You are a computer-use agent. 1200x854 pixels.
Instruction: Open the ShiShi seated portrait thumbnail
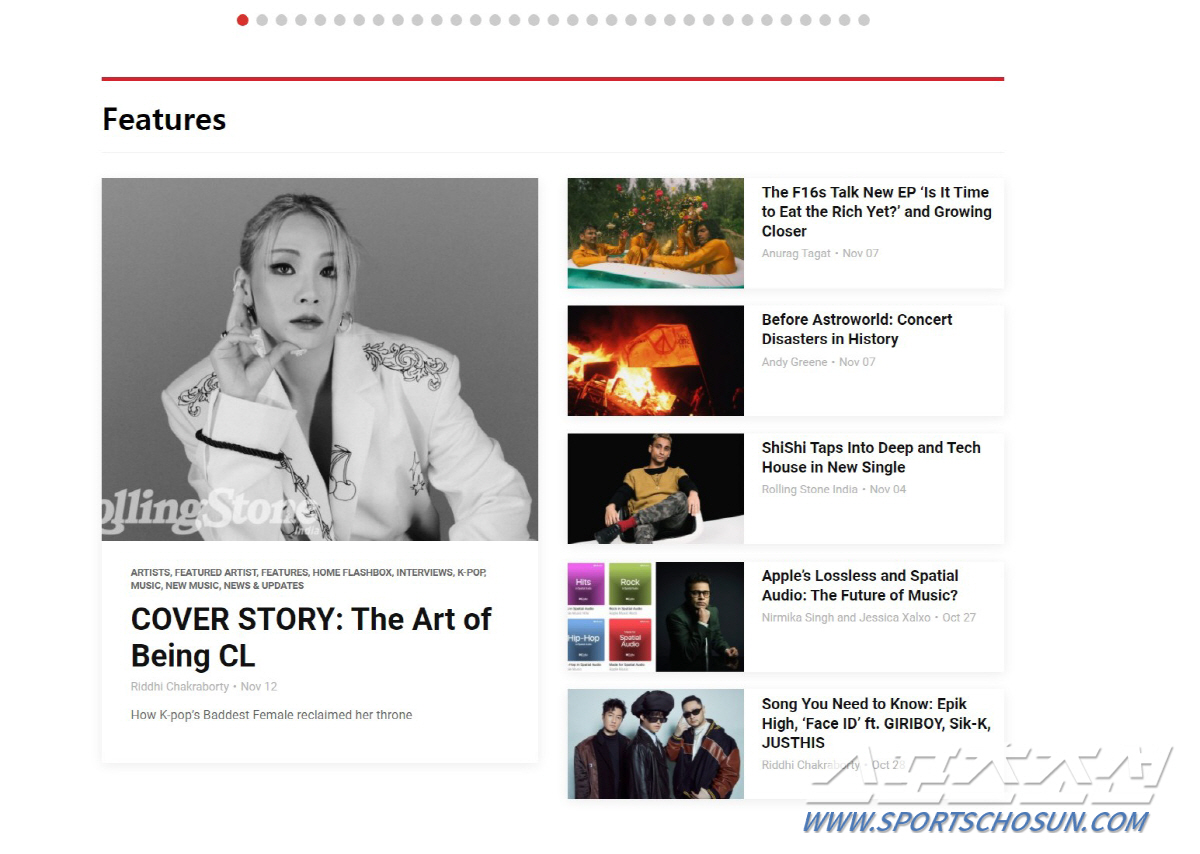656,489
